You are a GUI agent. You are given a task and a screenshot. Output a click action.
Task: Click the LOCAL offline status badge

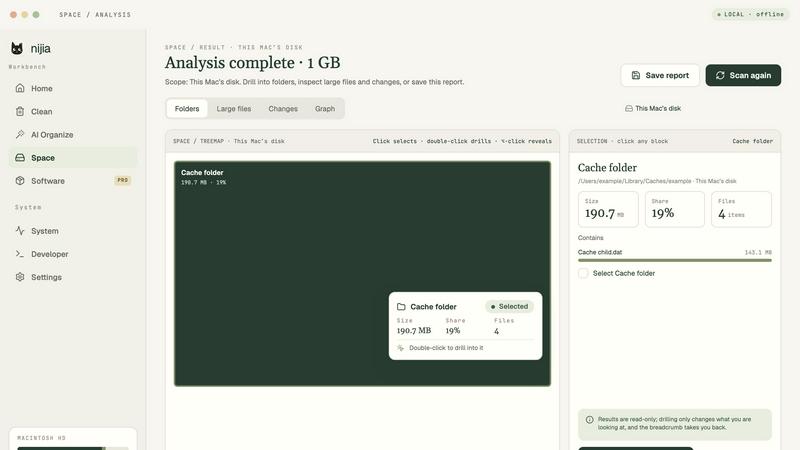(751, 14)
